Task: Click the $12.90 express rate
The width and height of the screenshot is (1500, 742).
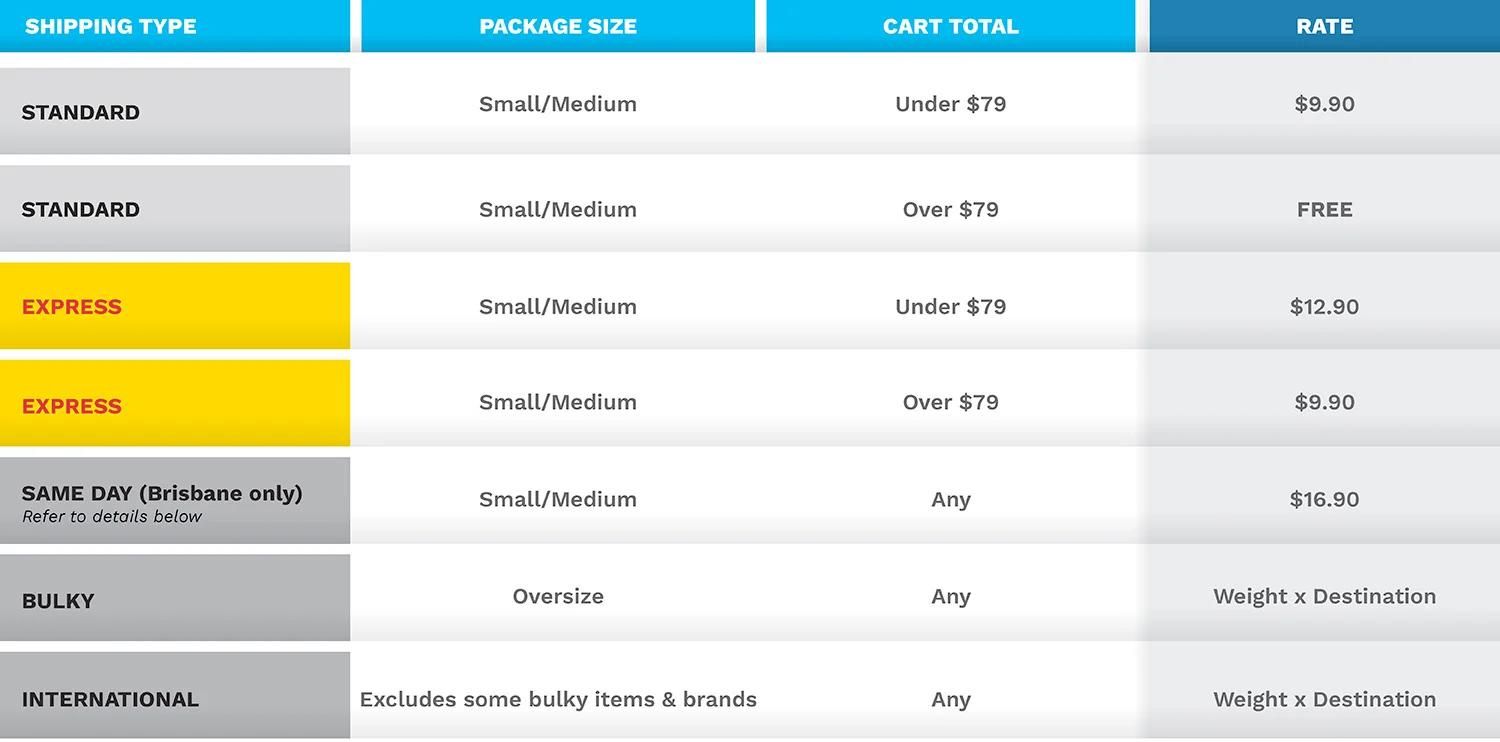Action: click(1324, 306)
